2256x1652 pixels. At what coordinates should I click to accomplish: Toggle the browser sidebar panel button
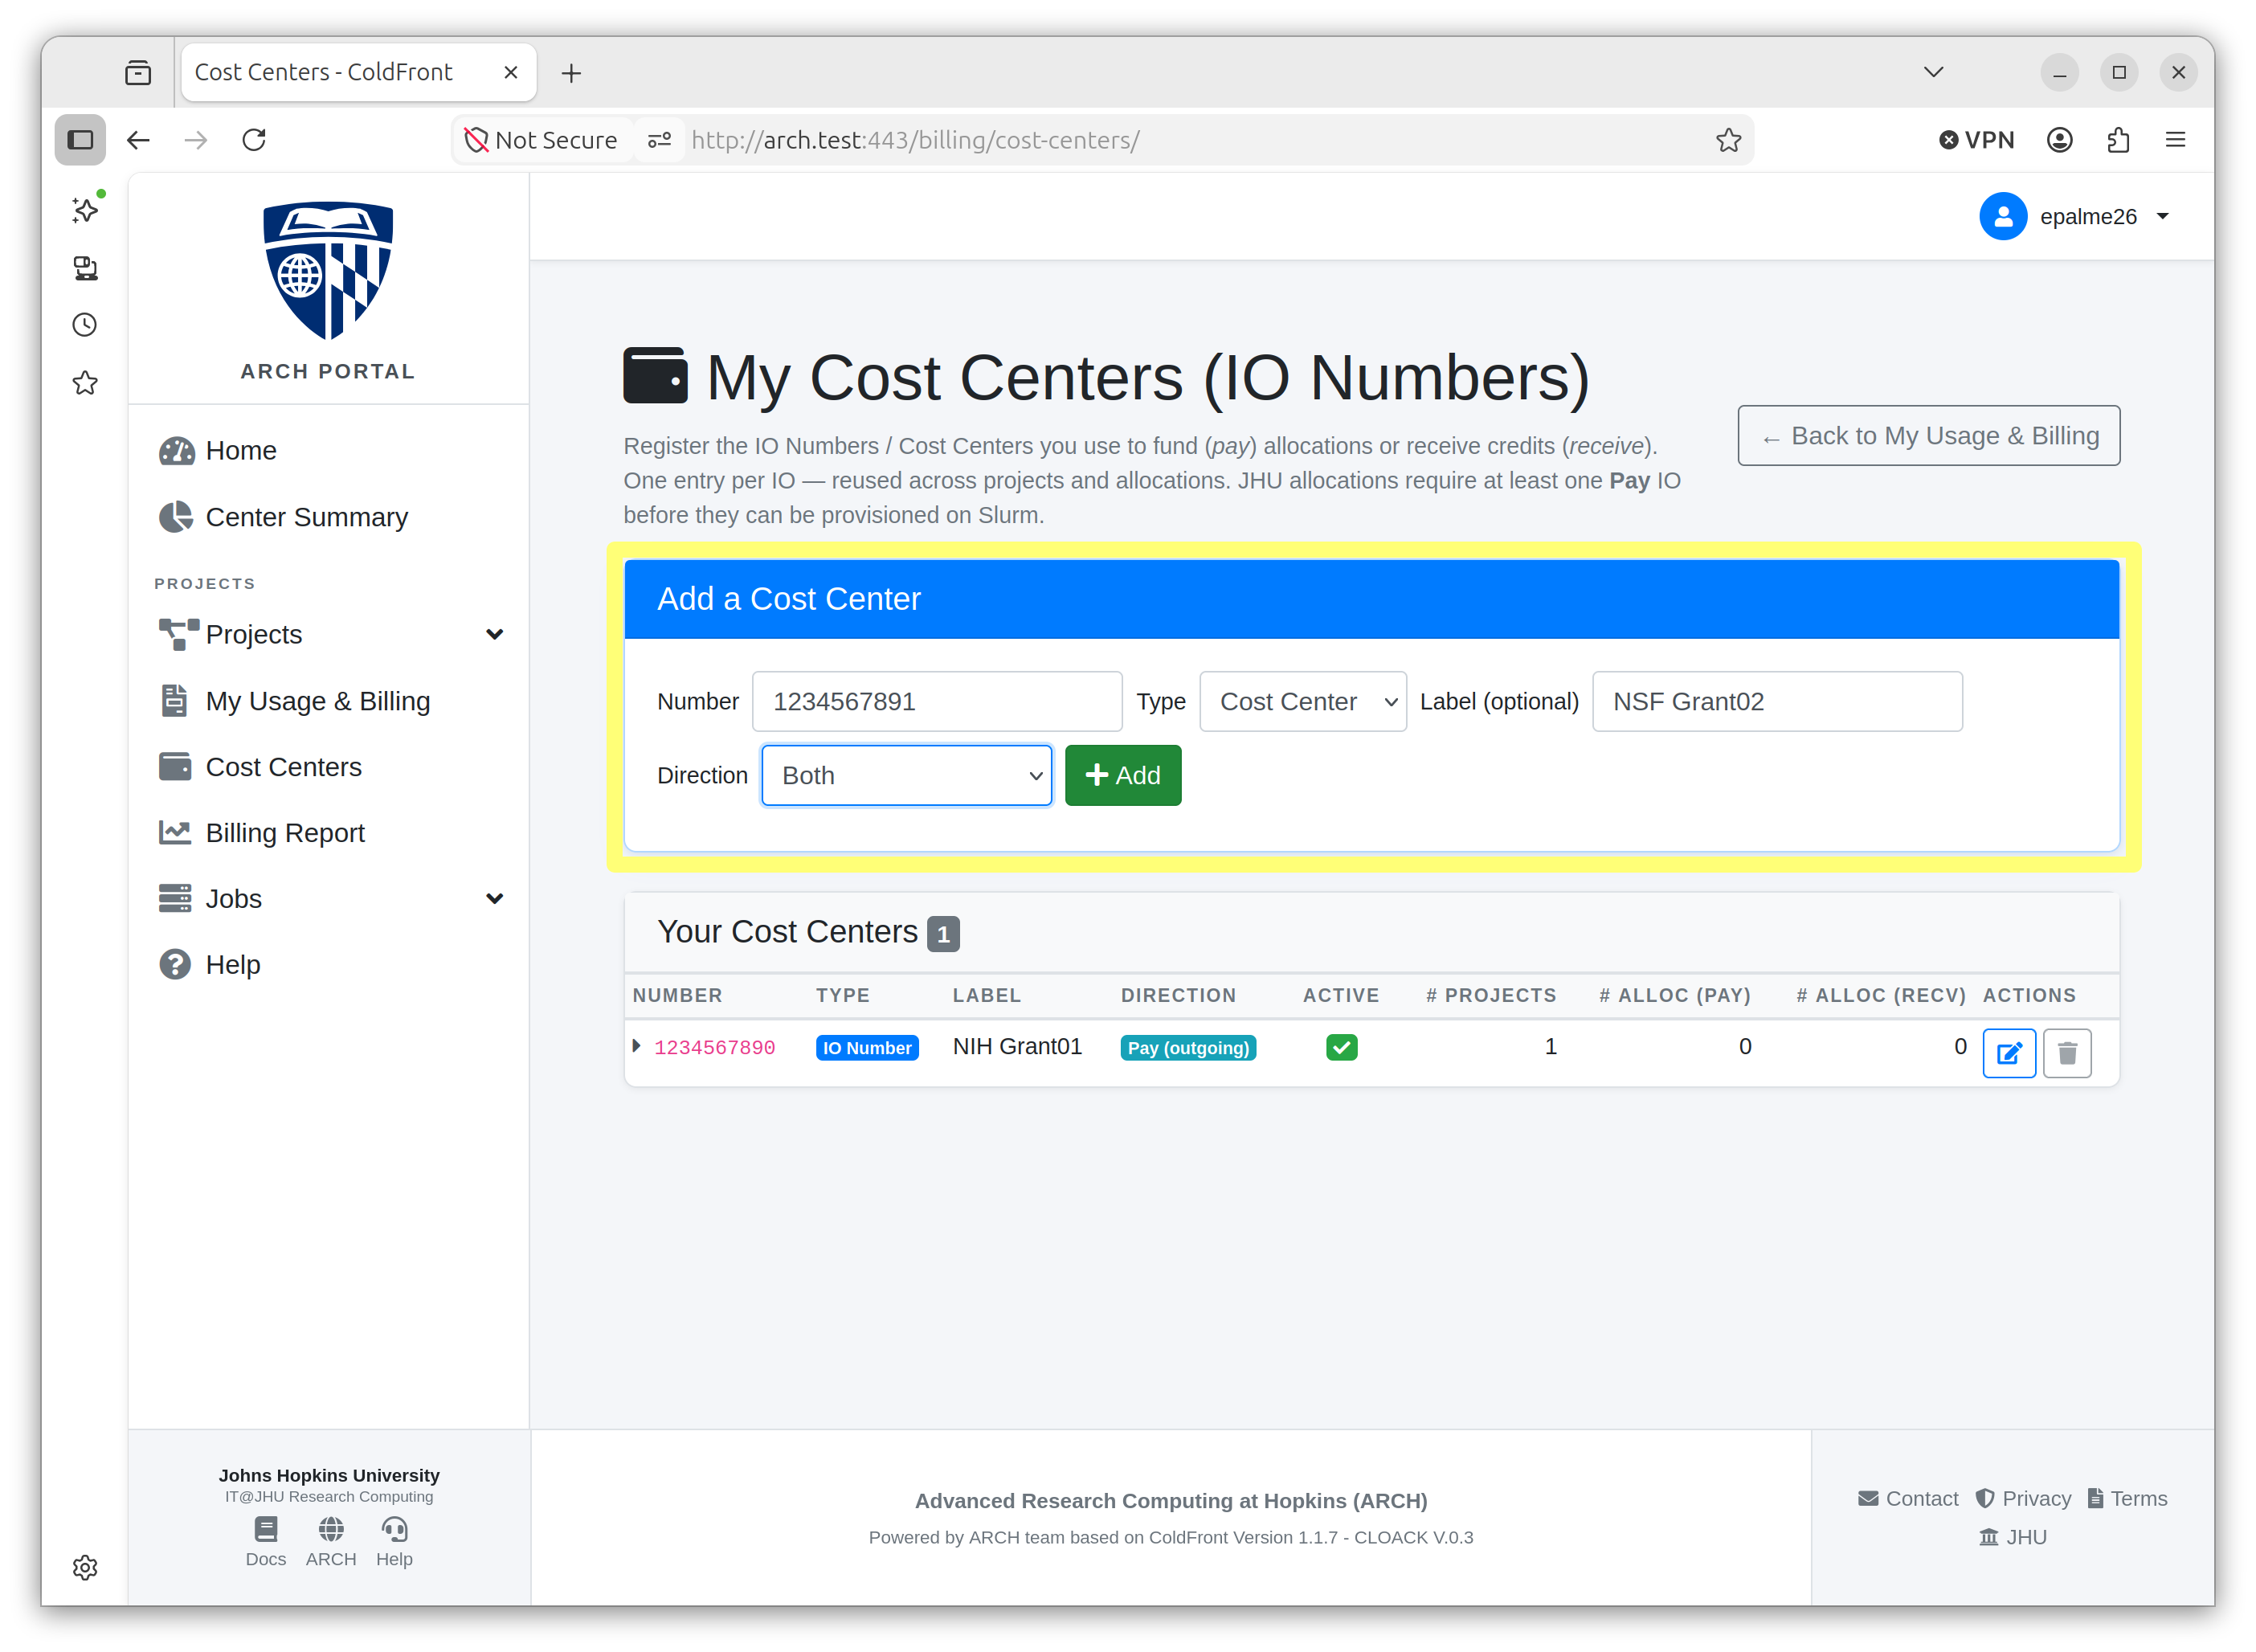click(x=80, y=140)
